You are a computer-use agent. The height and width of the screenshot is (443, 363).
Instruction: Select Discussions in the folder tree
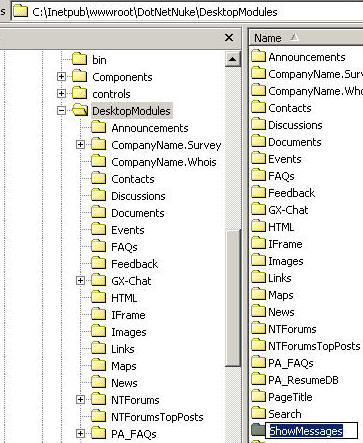[x=138, y=196]
